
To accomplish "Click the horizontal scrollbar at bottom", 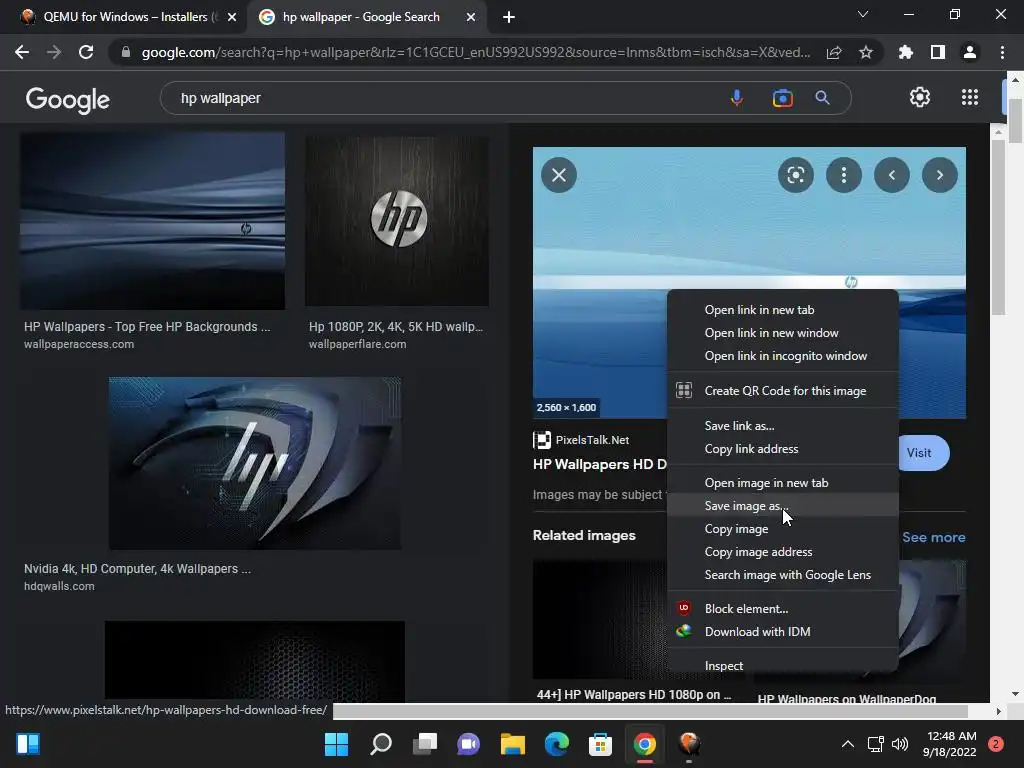I will tap(650, 711).
